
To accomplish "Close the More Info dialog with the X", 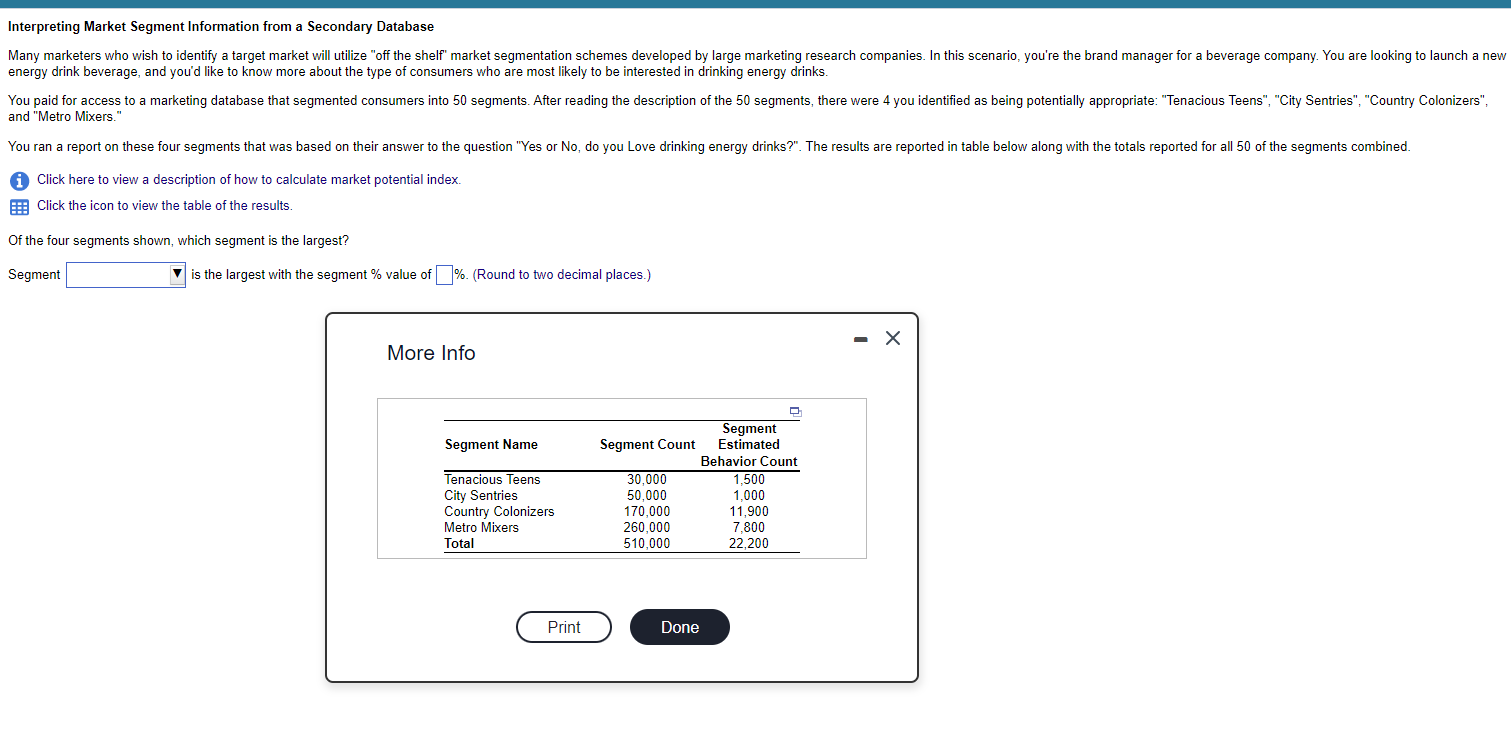I will (892, 338).
